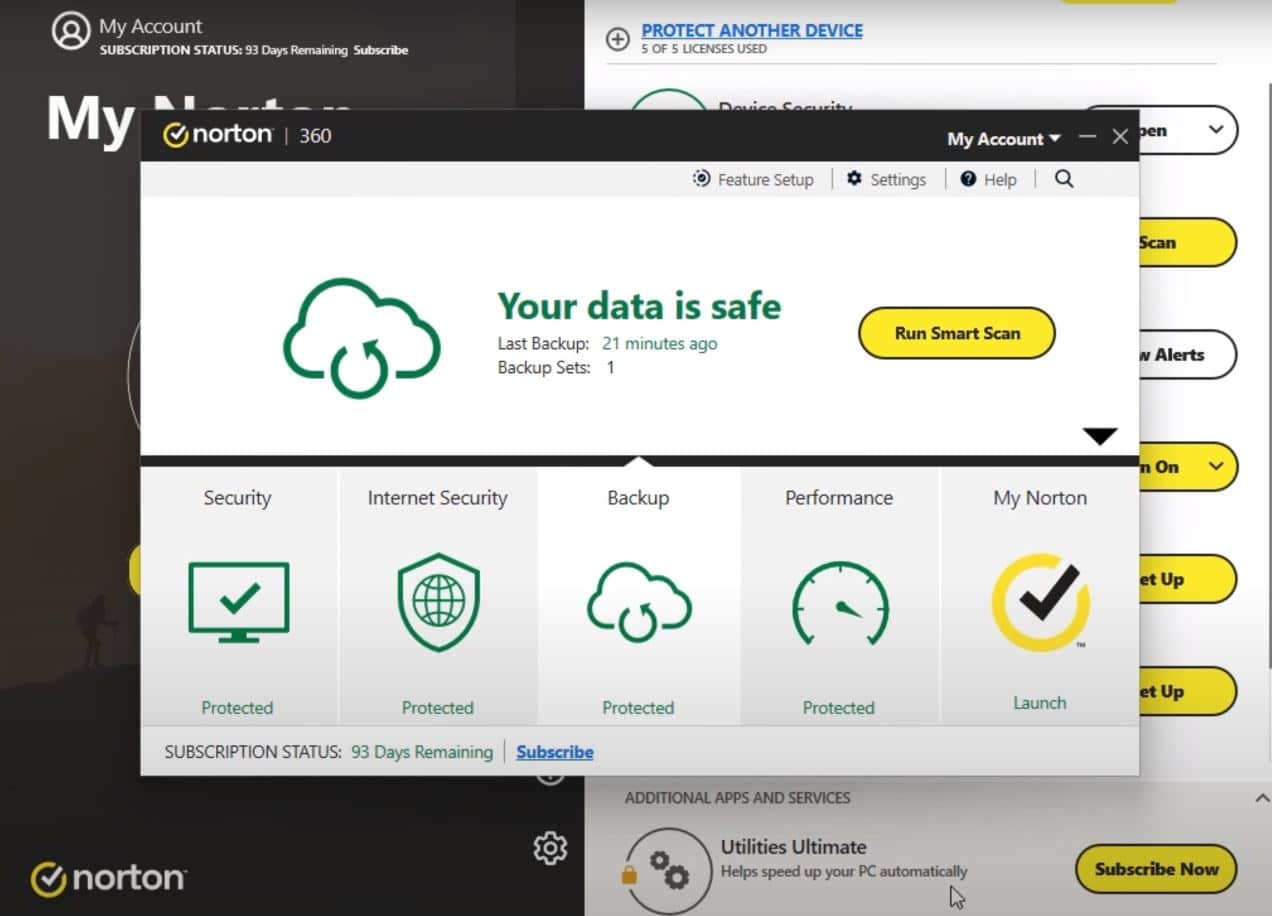Select the Internet Security shield globe icon

[x=438, y=604]
